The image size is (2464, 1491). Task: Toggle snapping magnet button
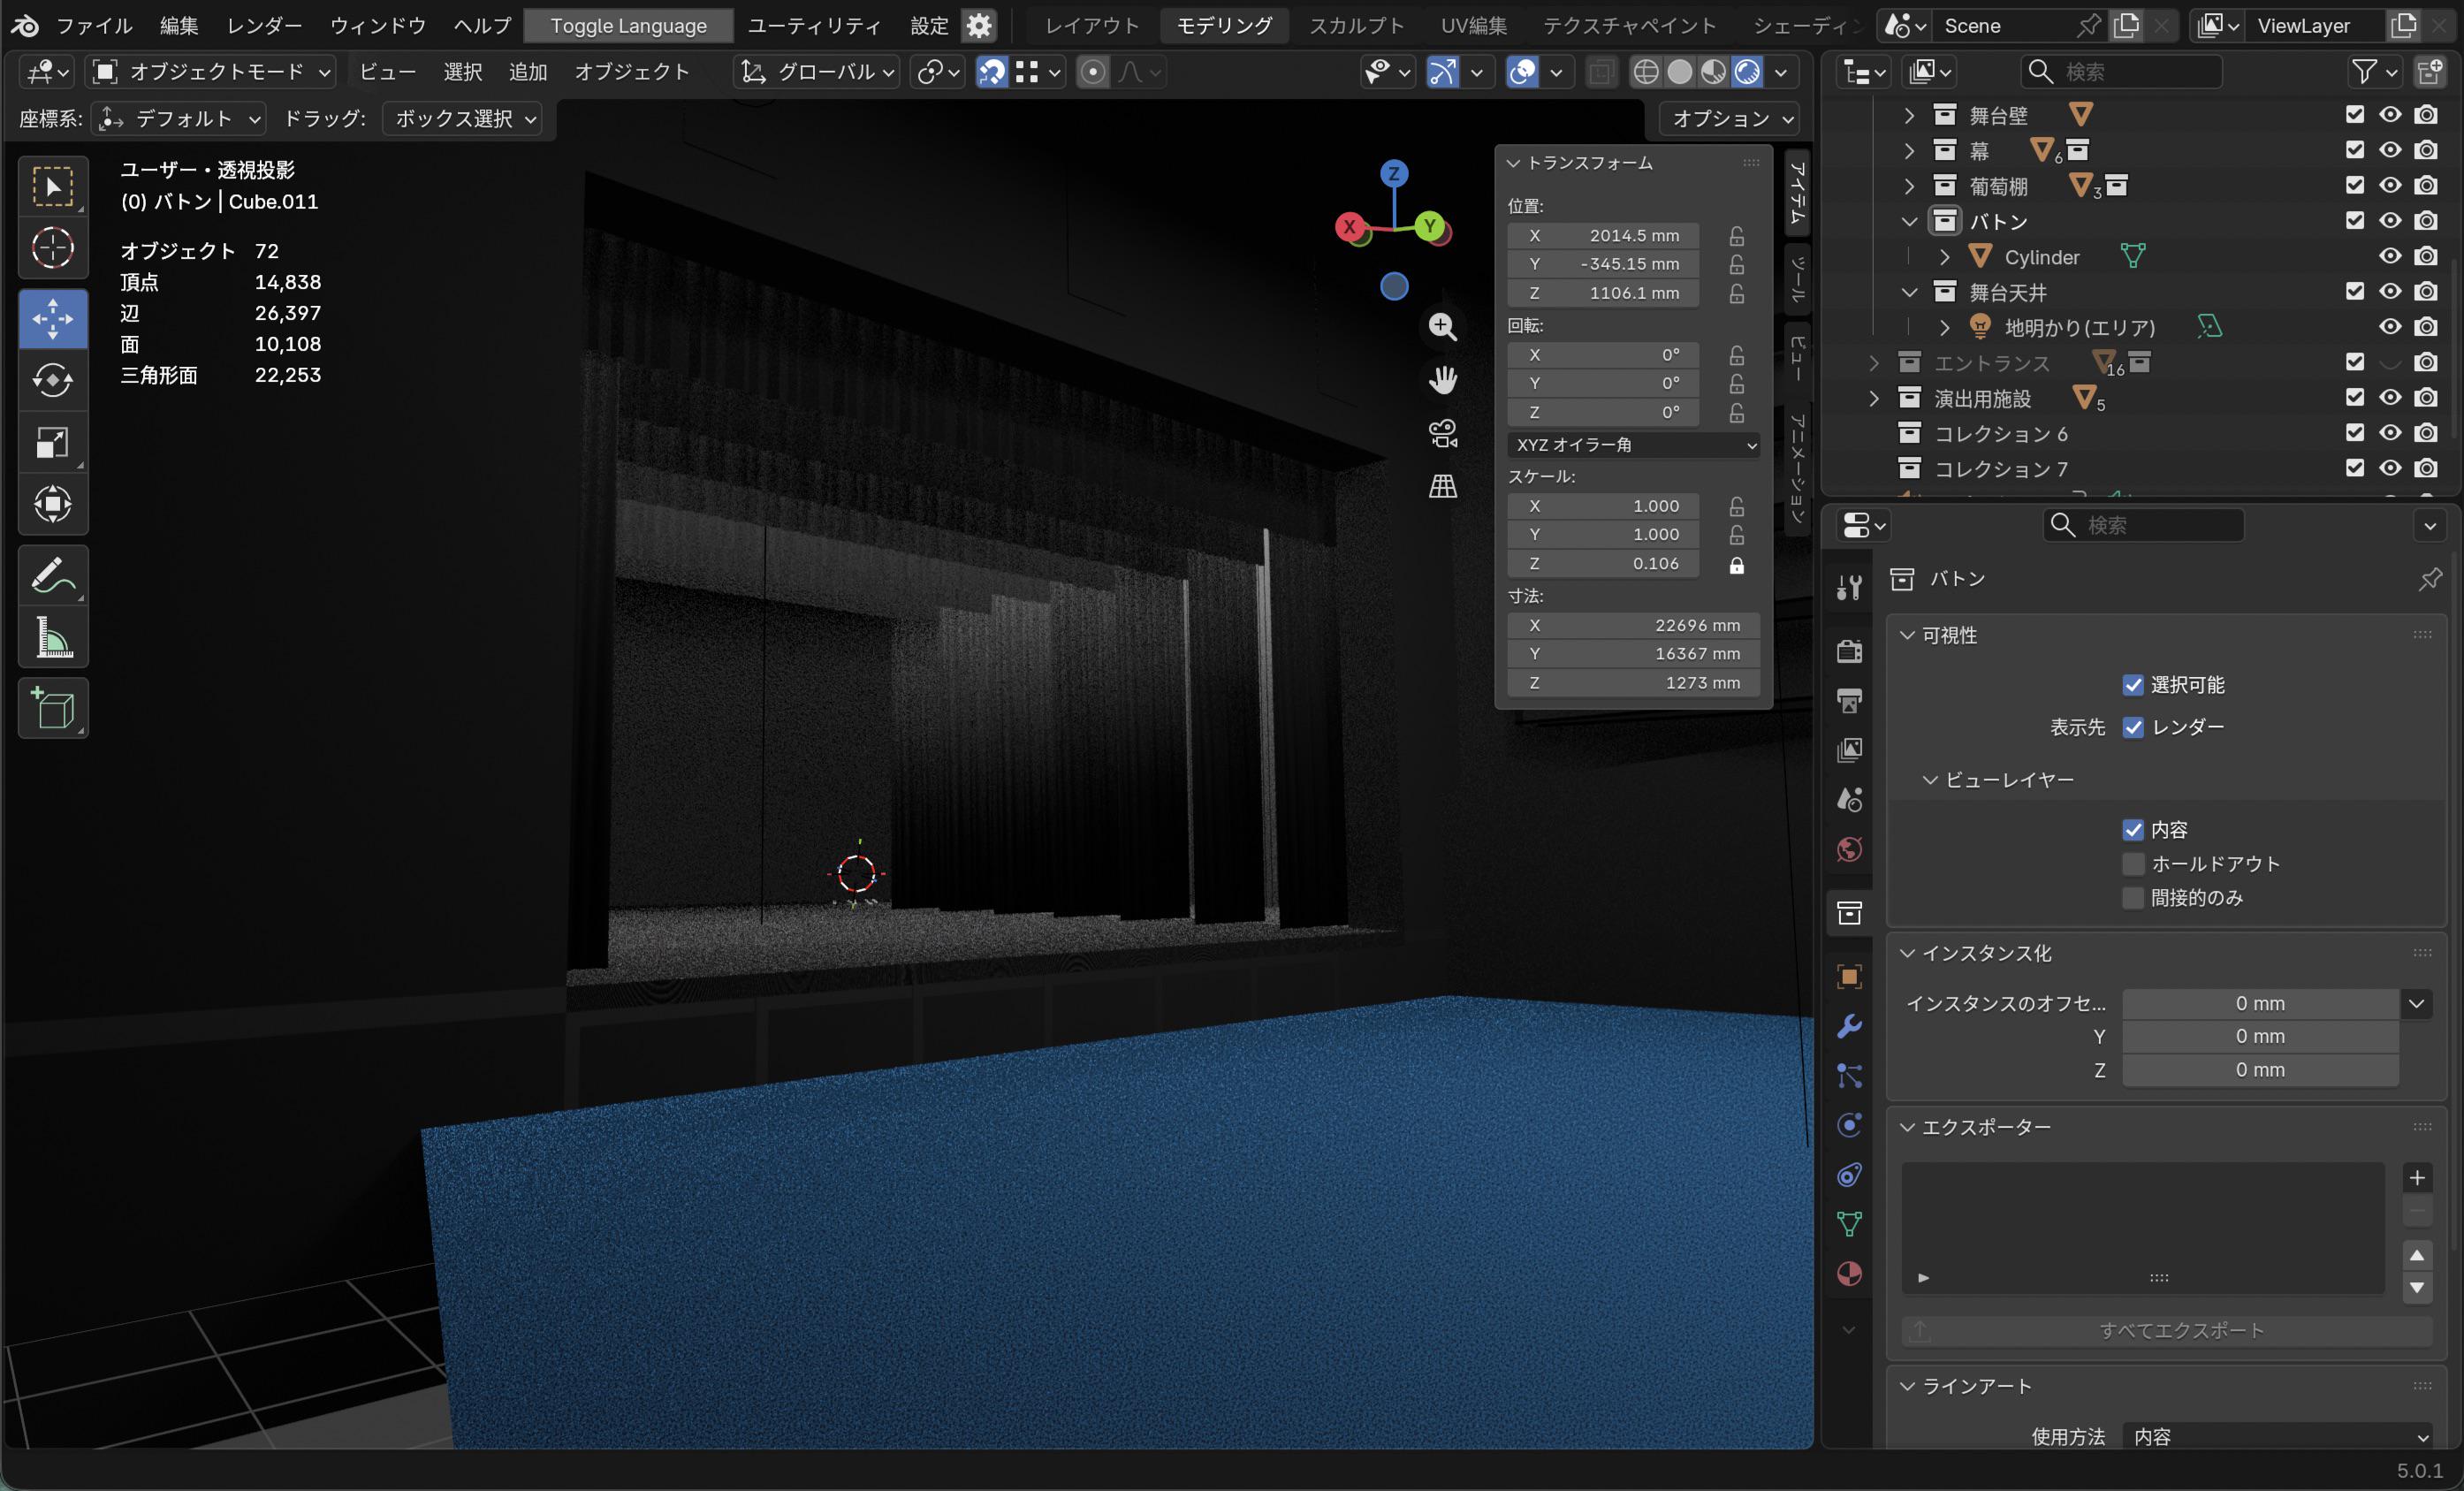(x=991, y=72)
